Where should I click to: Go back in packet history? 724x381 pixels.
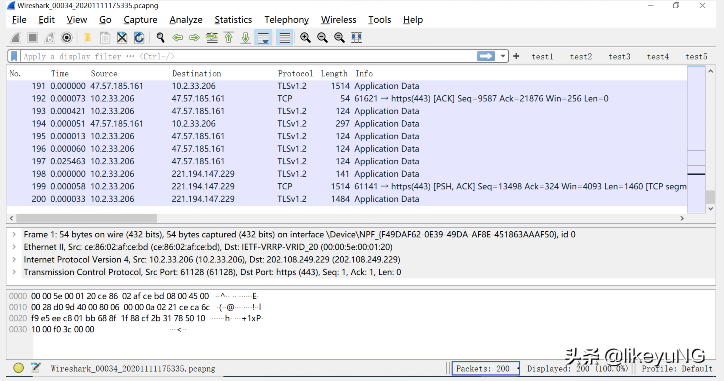point(177,38)
